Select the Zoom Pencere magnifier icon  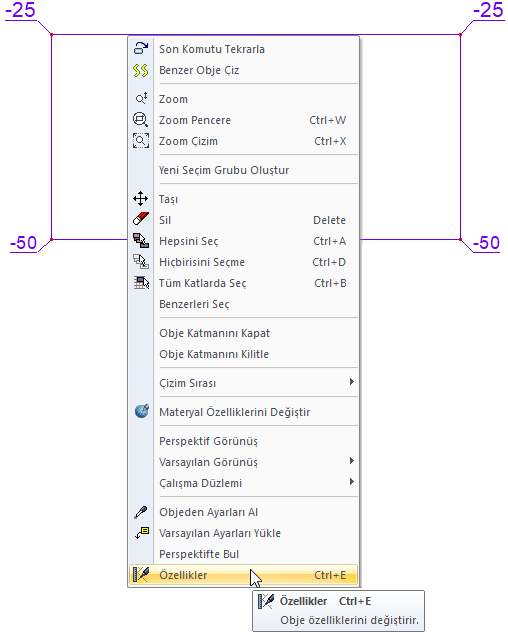click(141, 120)
